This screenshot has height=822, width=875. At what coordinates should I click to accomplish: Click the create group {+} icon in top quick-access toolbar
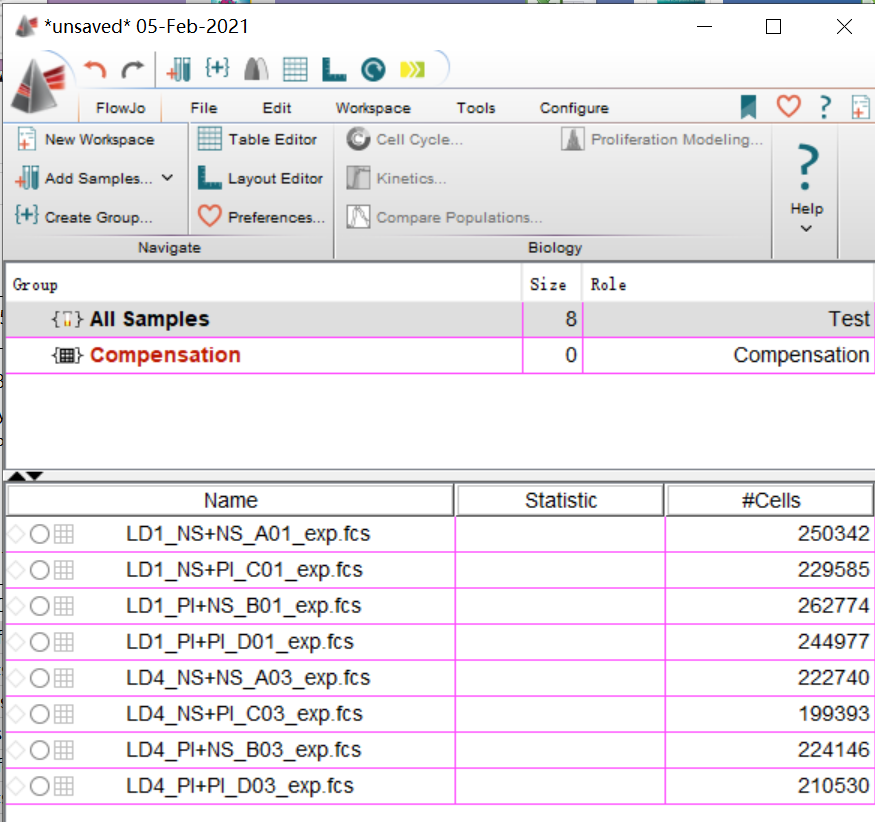tap(217, 68)
